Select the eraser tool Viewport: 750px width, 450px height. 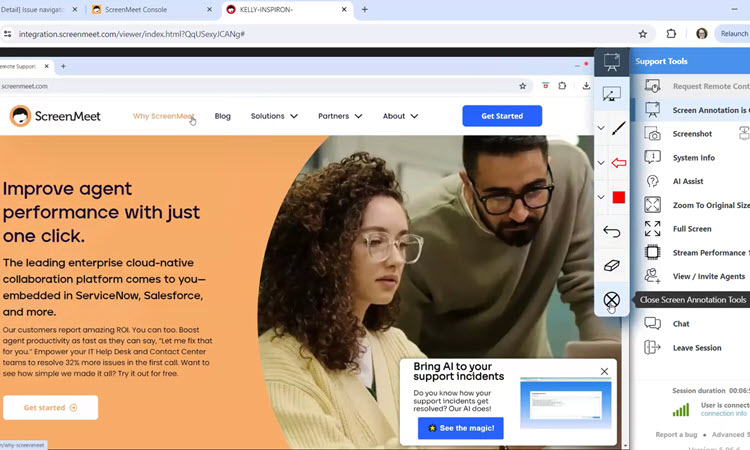pos(612,265)
